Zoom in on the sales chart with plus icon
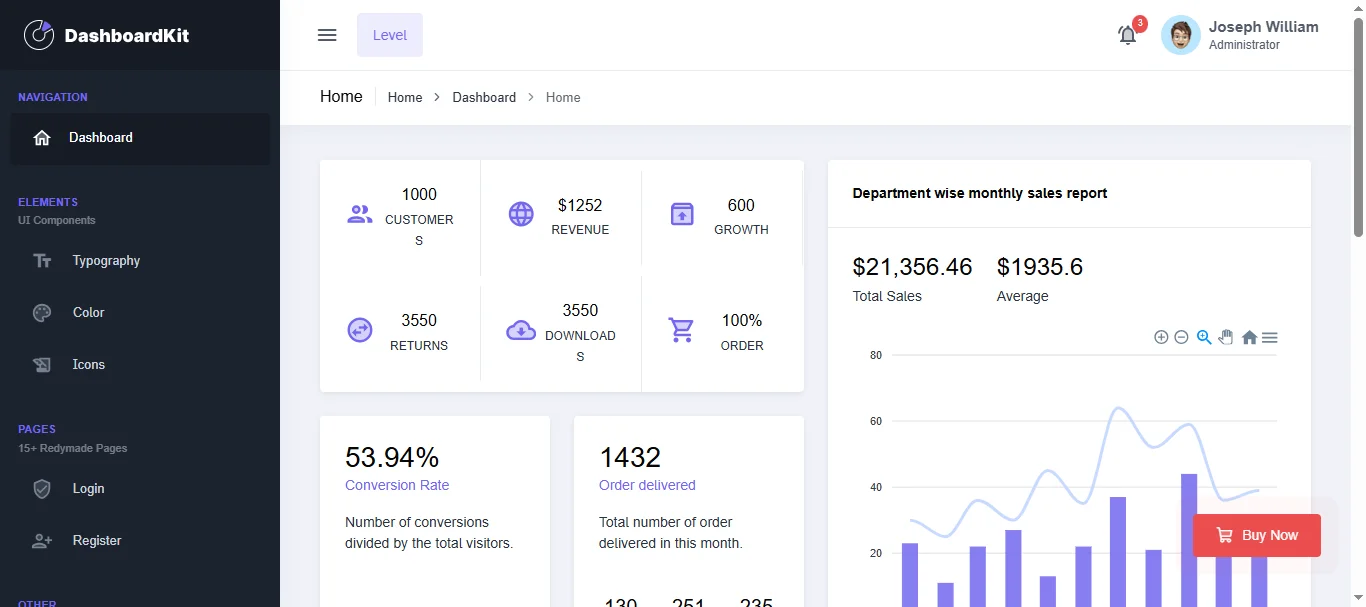Screen dimensions: 1366x607 coord(1161,337)
